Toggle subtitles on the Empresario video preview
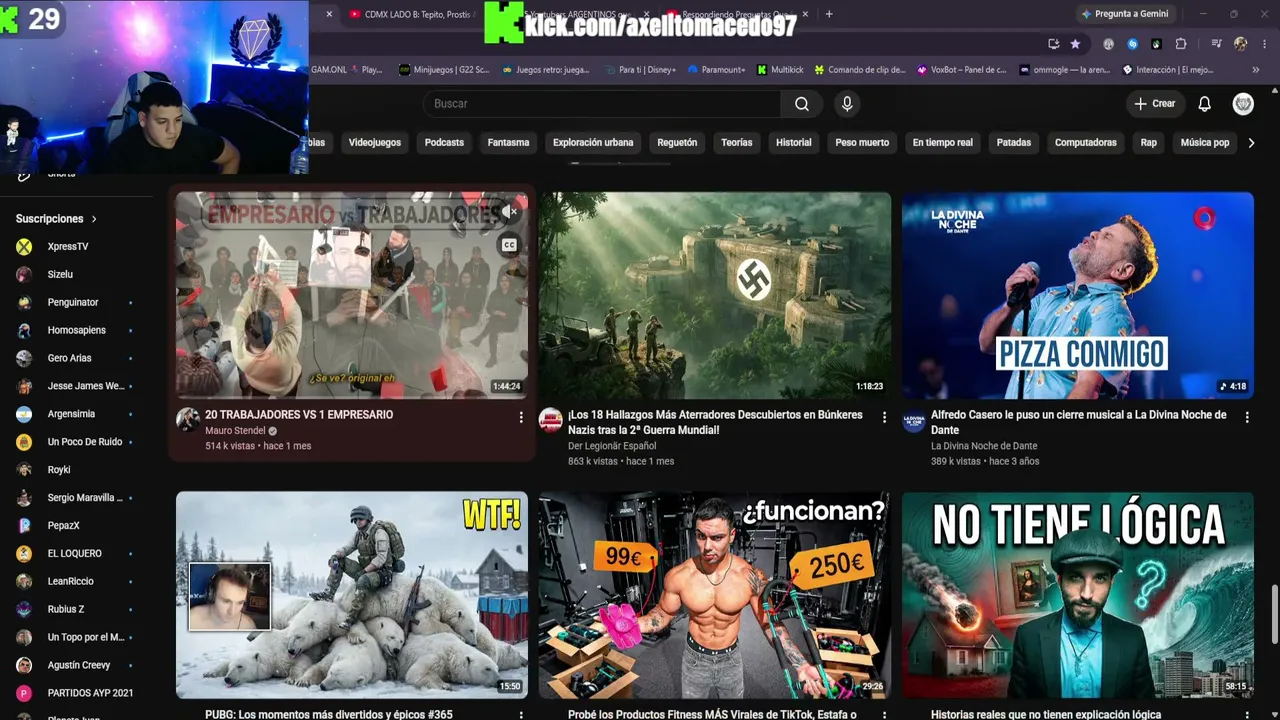The height and width of the screenshot is (720, 1280). (509, 245)
